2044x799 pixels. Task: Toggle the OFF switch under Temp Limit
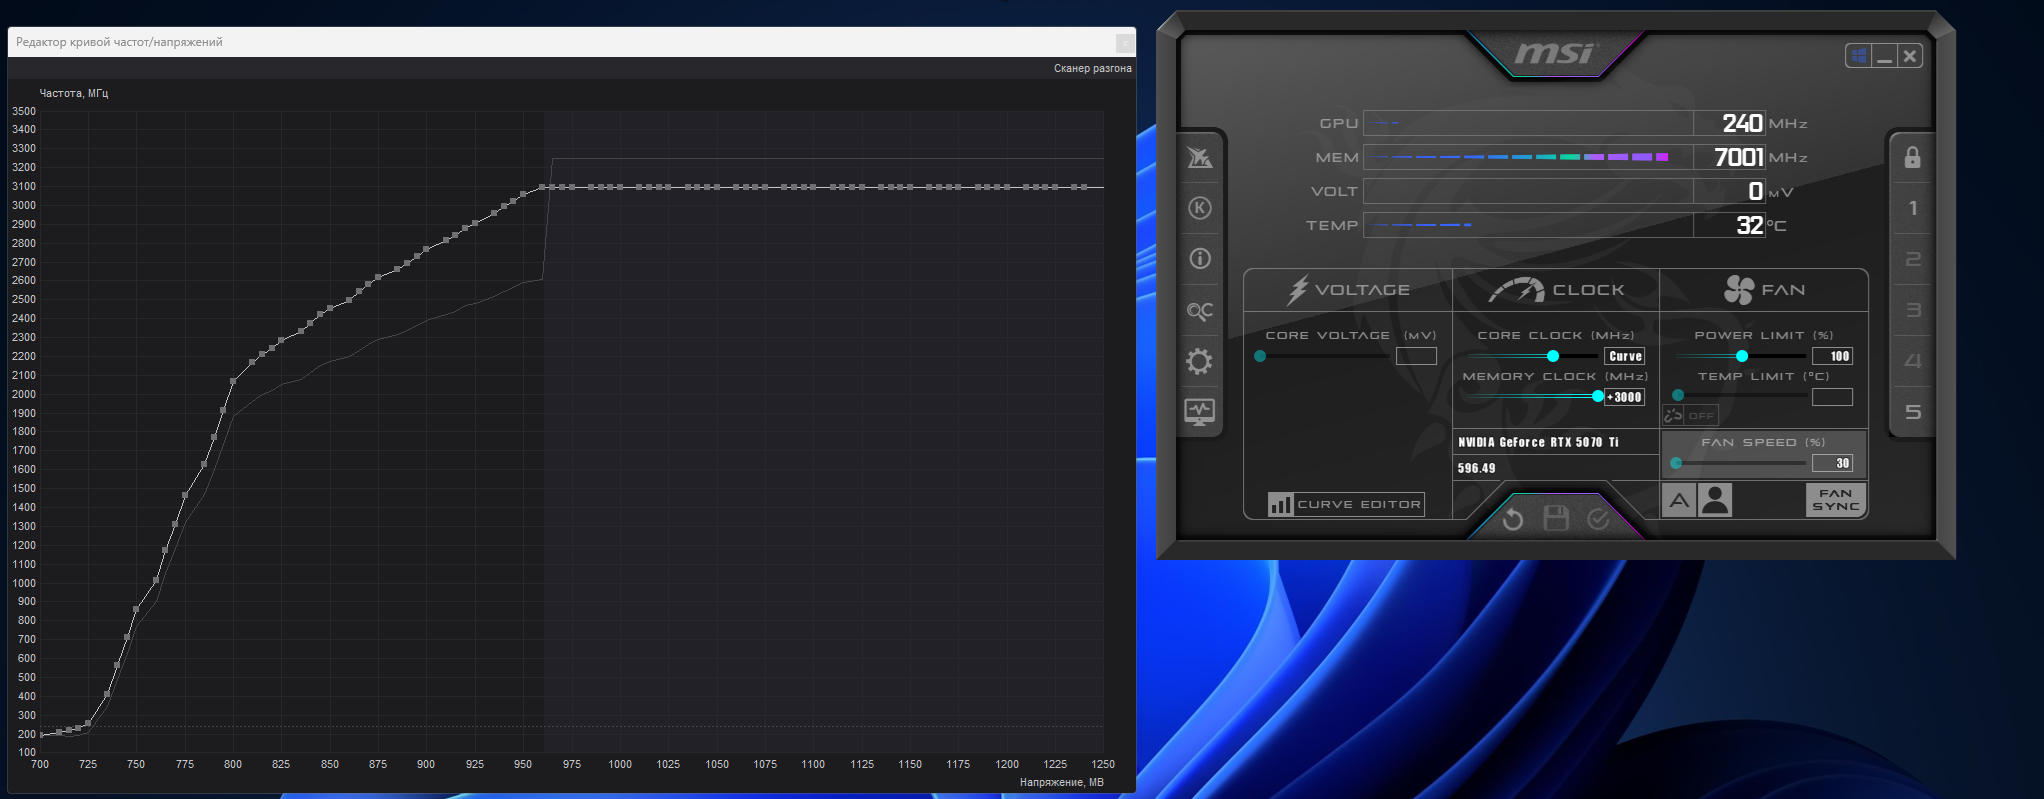[1700, 415]
